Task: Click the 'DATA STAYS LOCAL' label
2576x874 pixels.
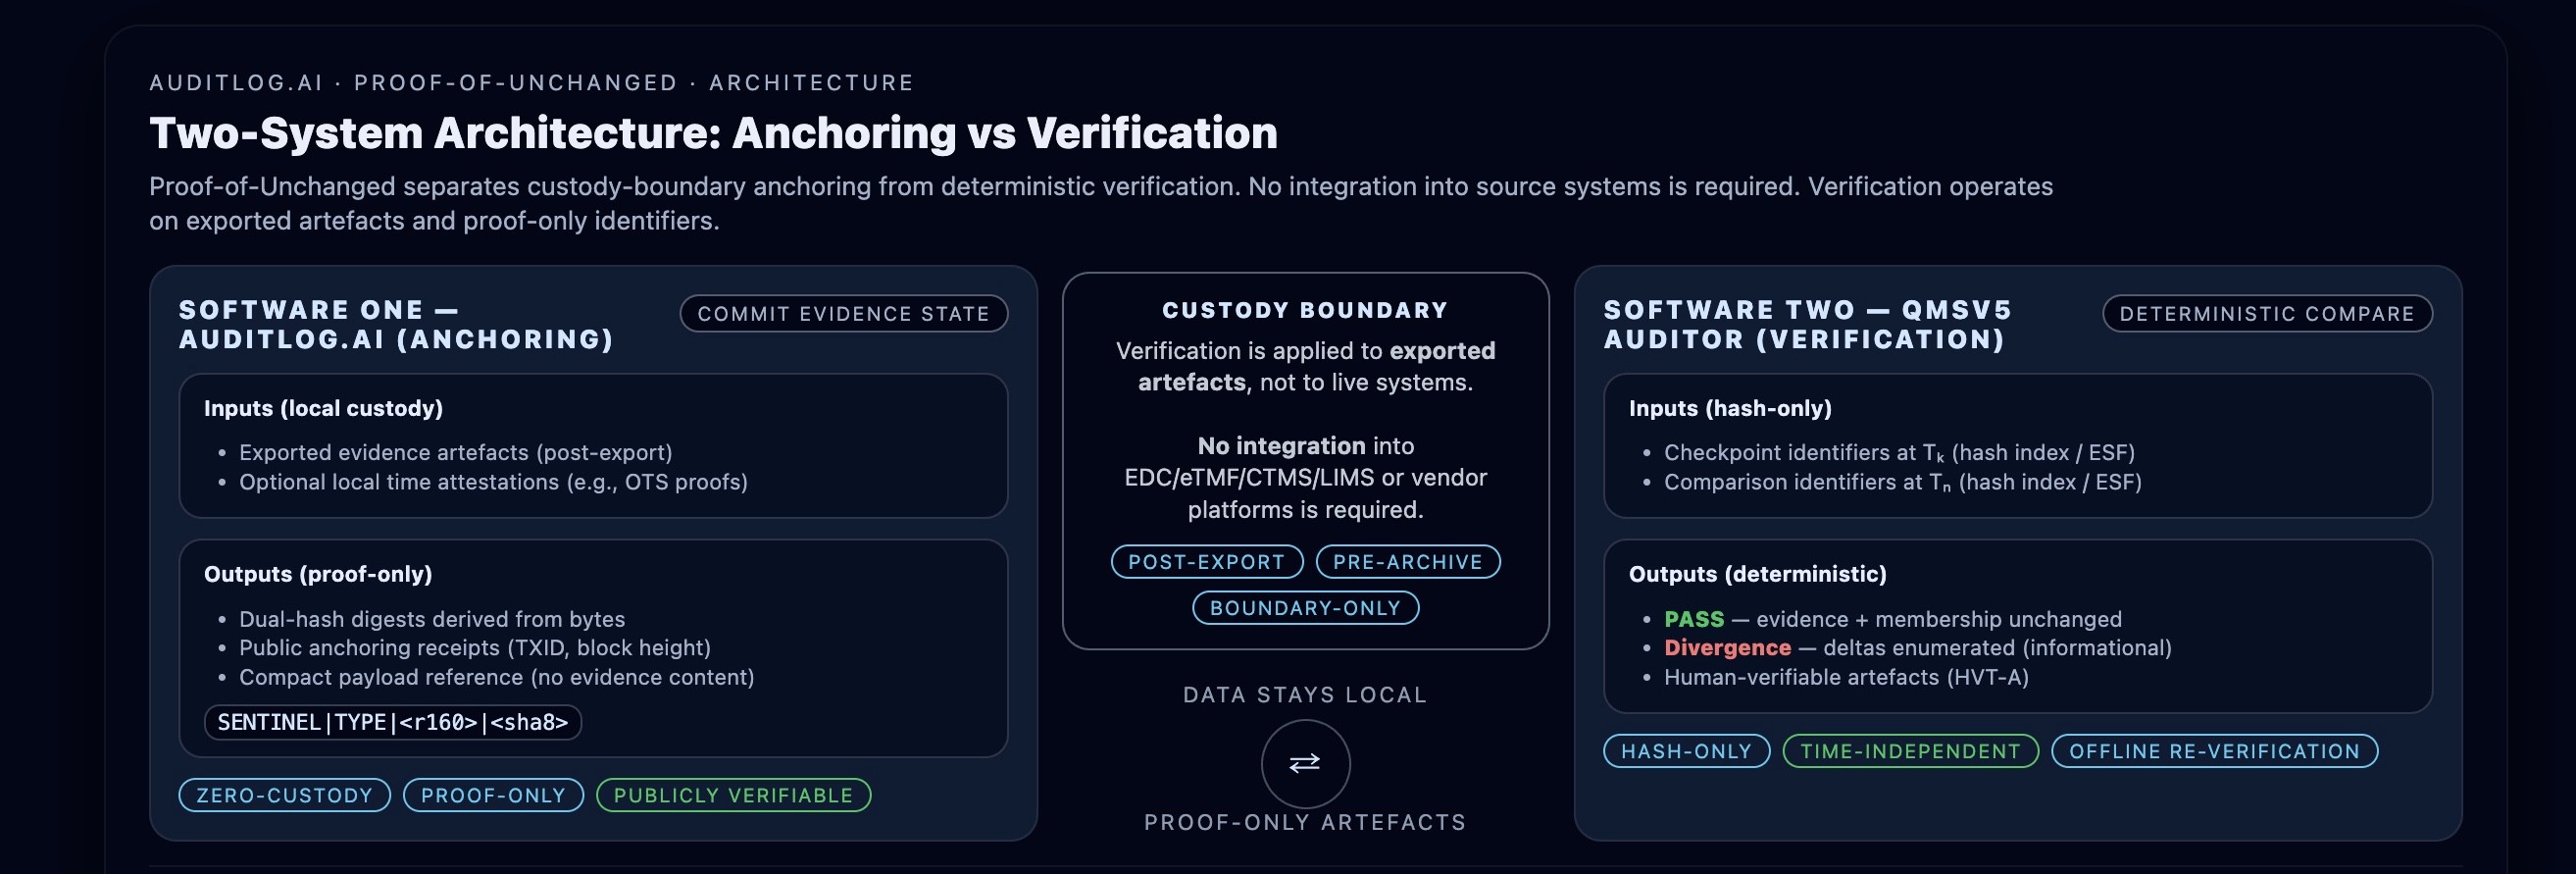Action: pos(1305,695)
